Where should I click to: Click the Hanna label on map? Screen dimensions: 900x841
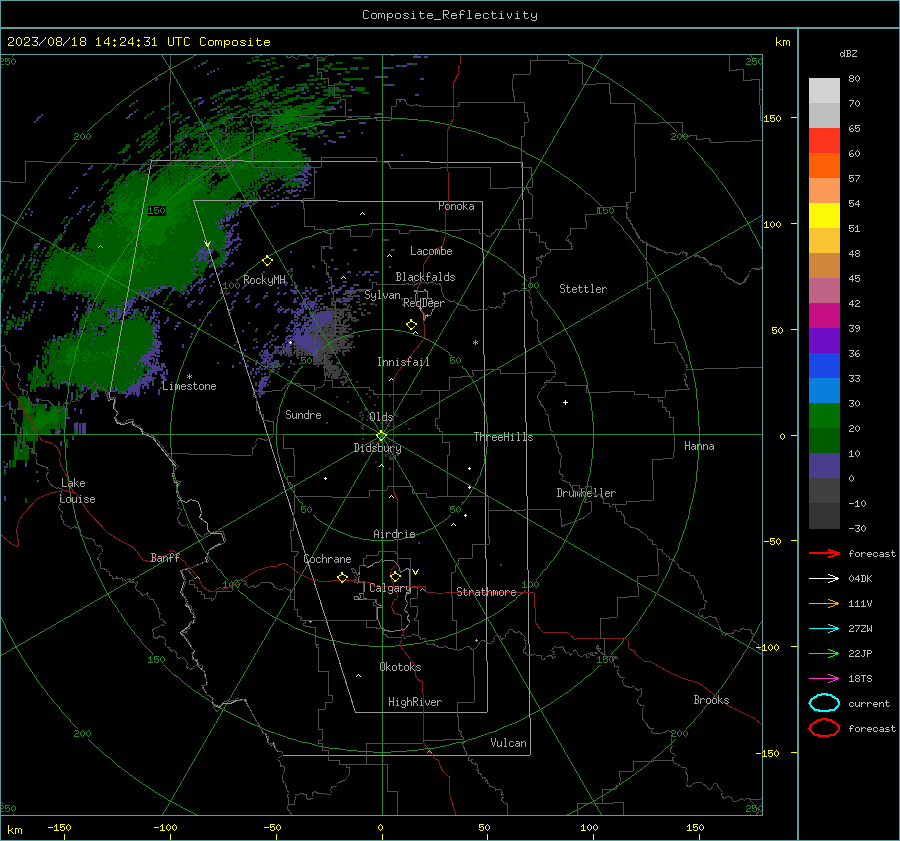click(699, 446)
